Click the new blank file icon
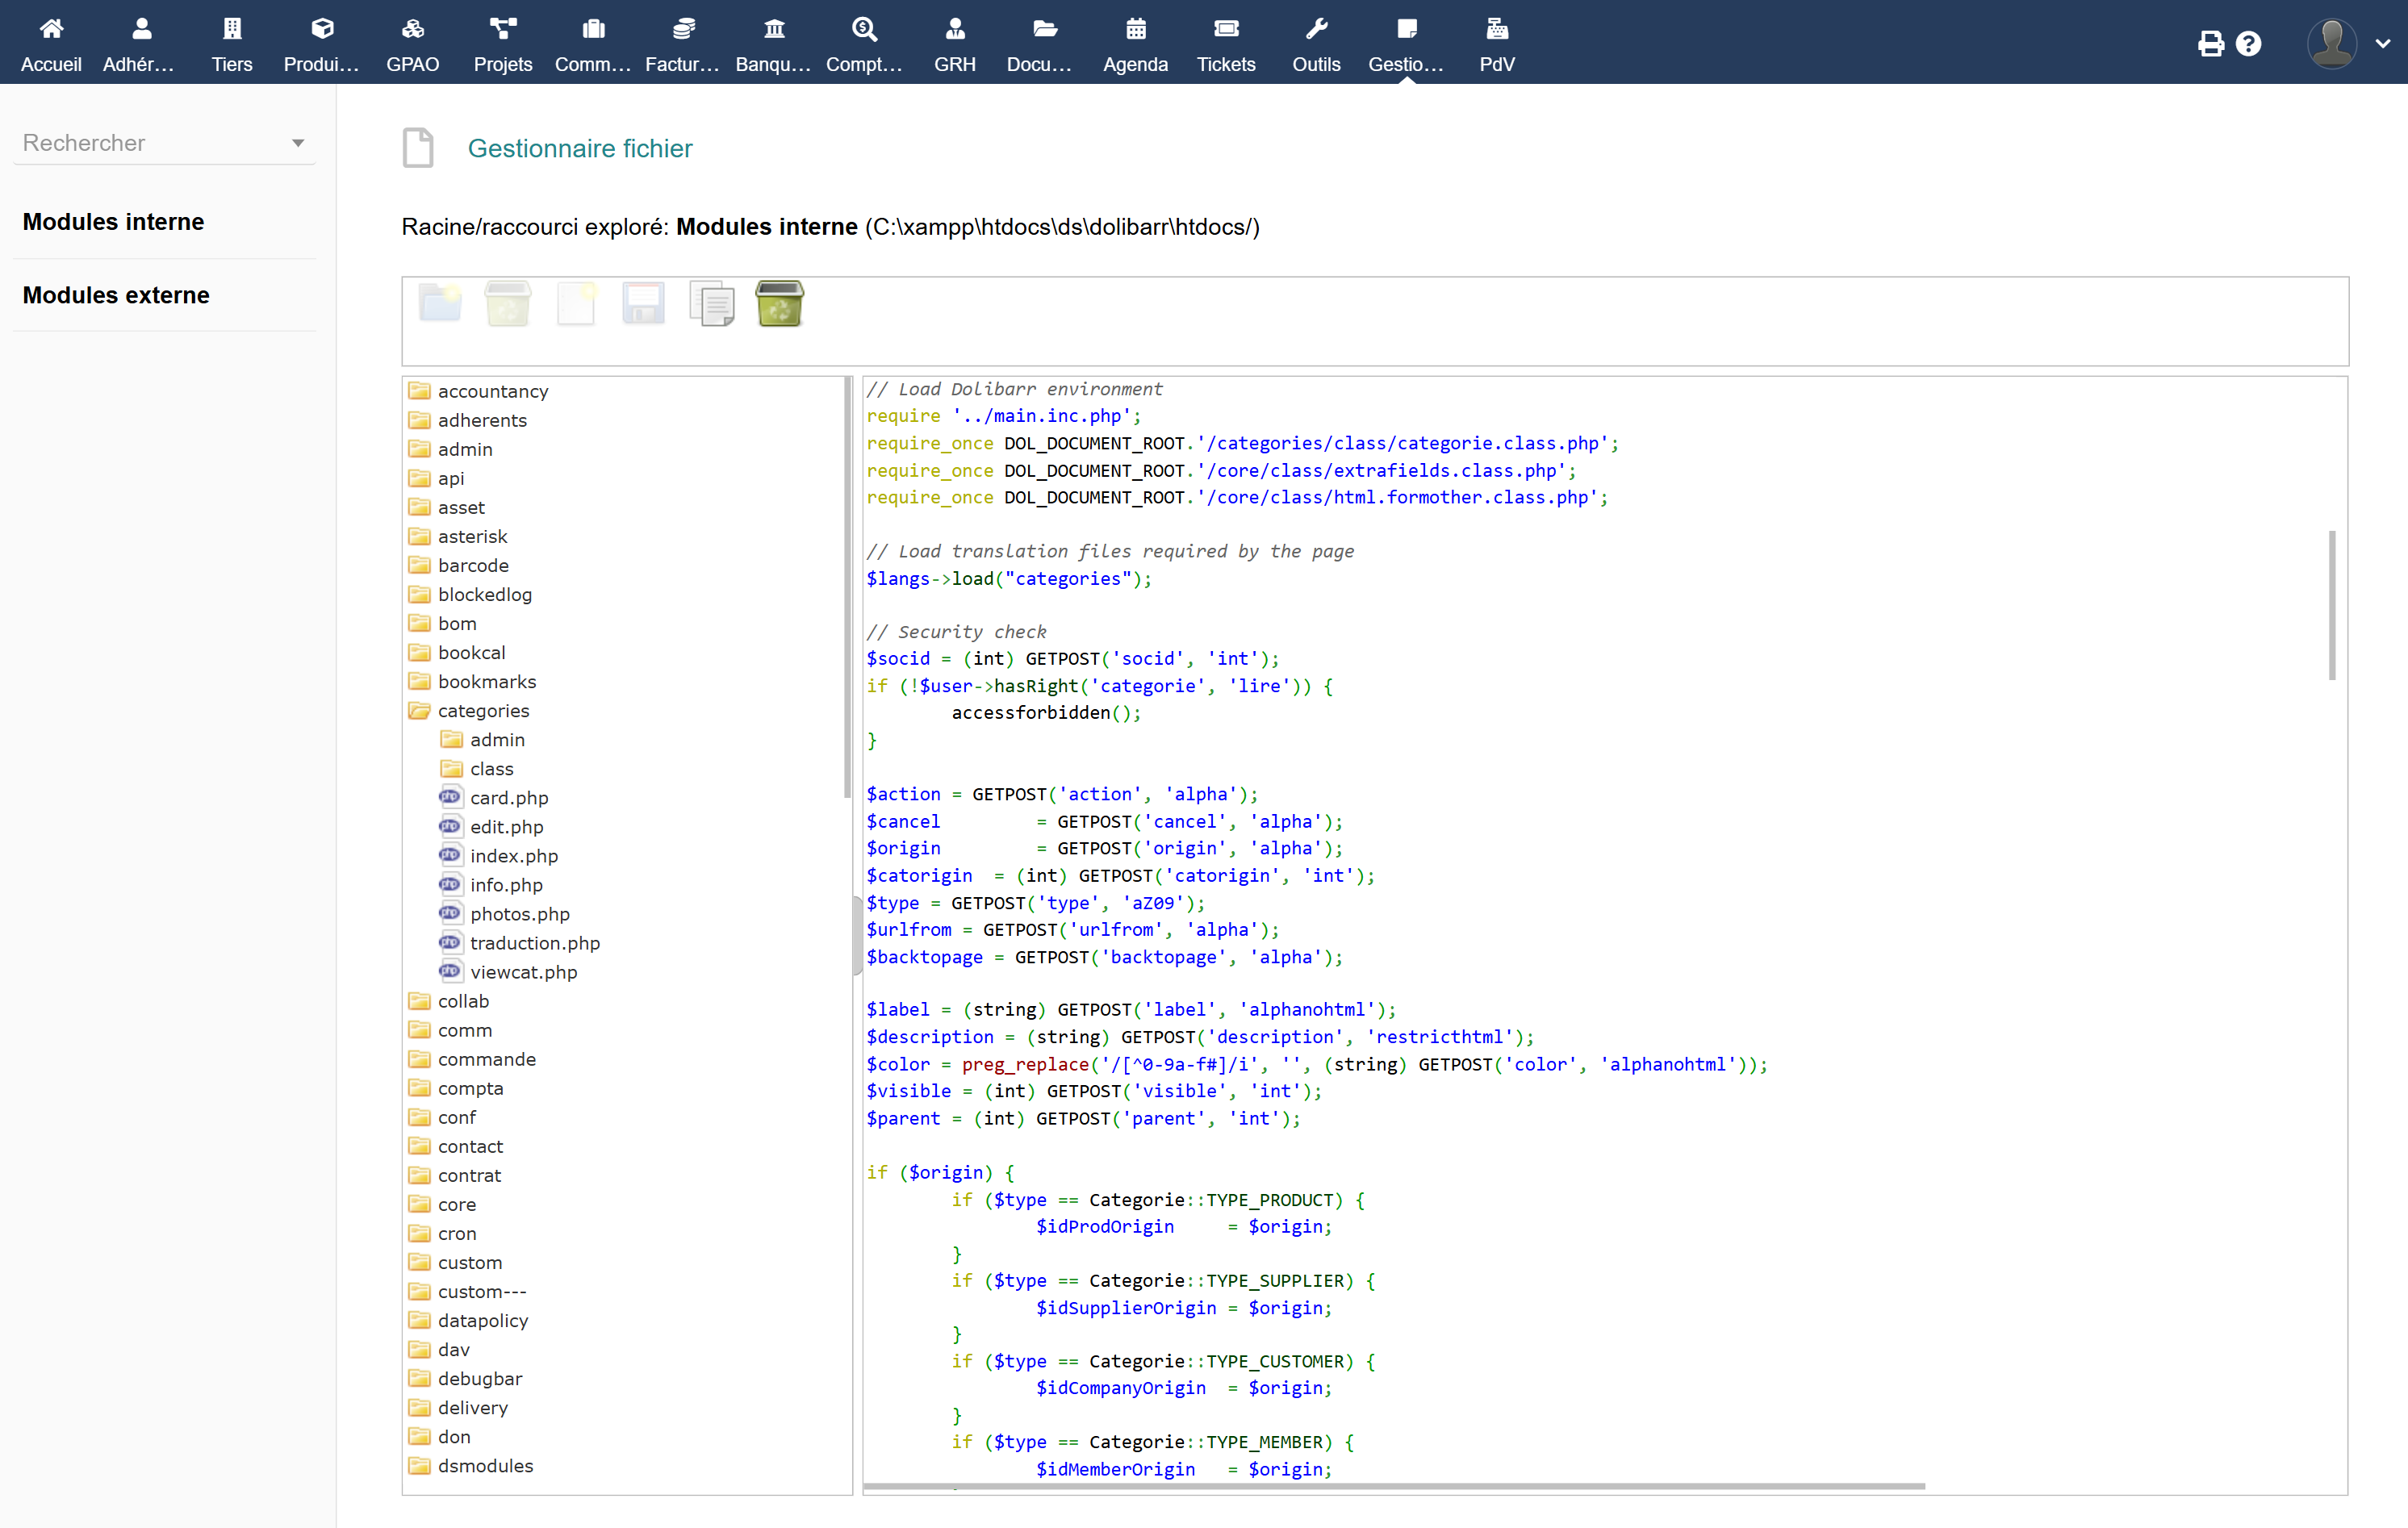The height and width of the screenshot is (1528, 2408). (x=576, y=303)
